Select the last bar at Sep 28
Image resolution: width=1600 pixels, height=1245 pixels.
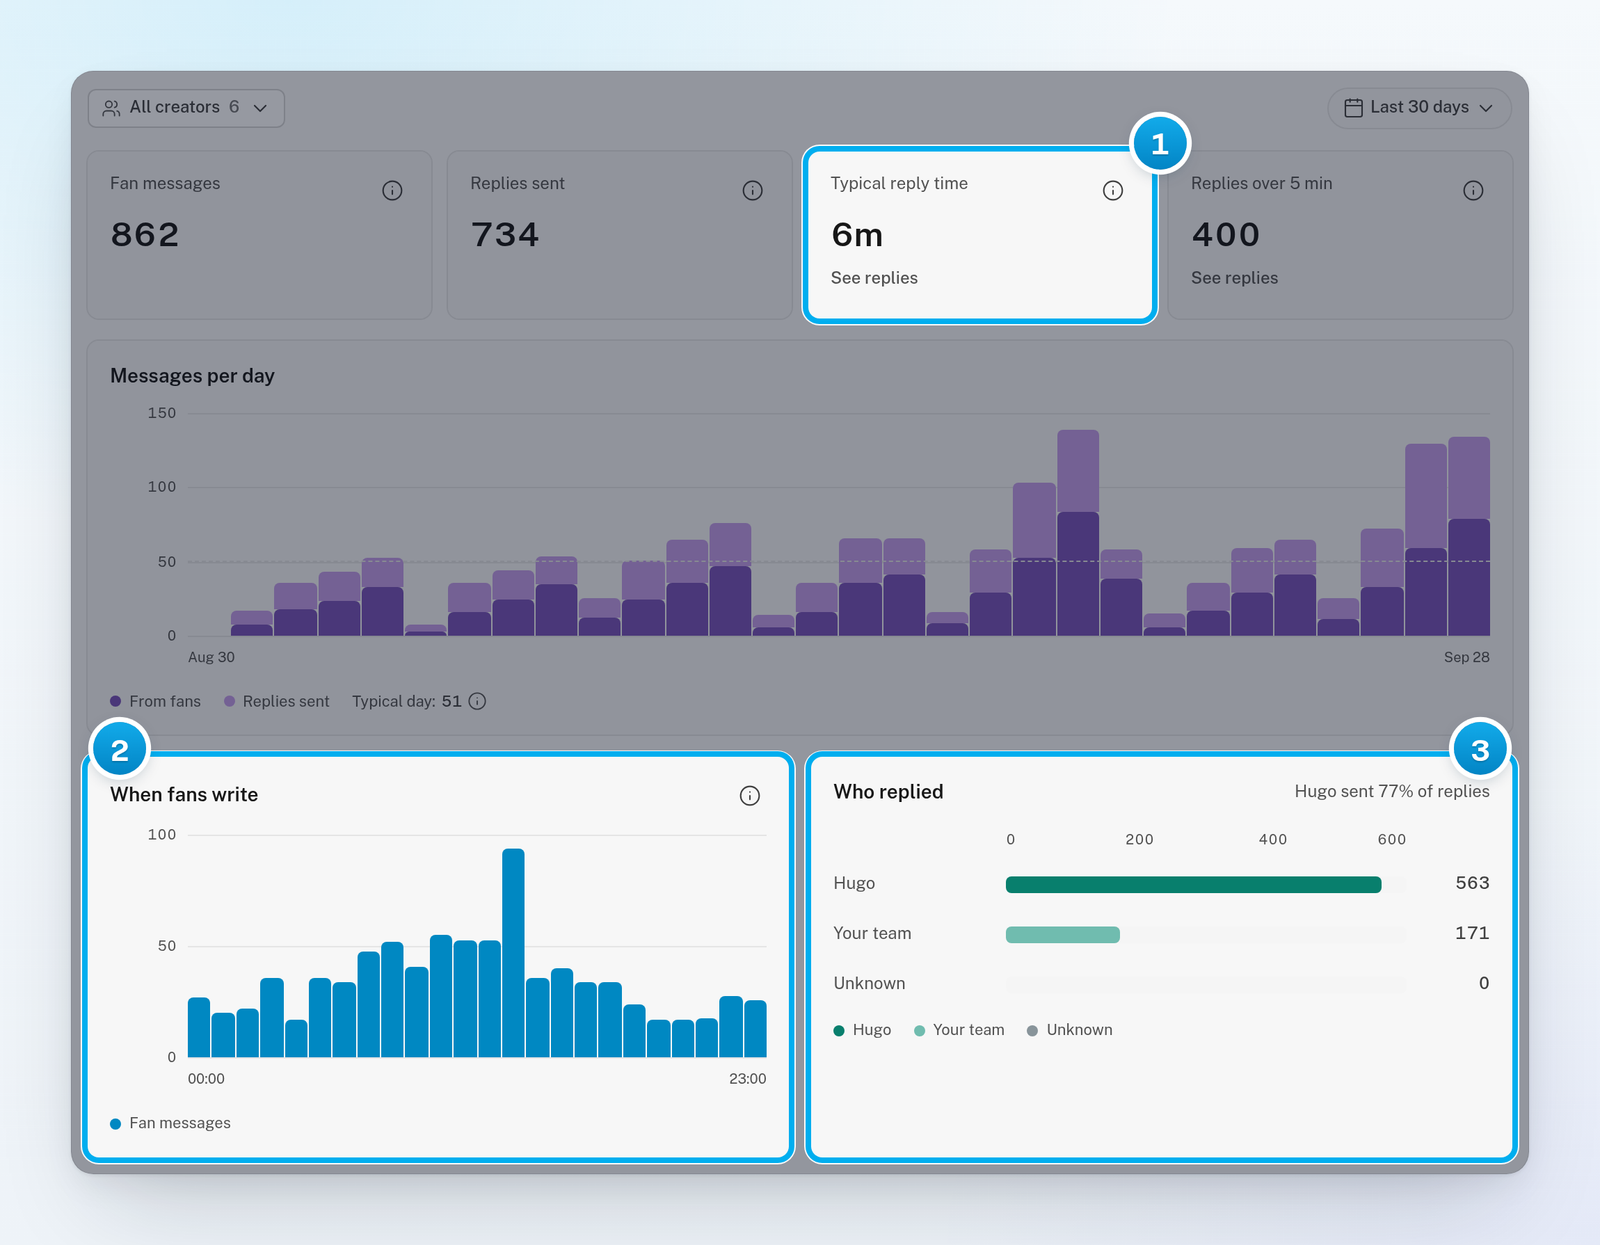click(1469, 536)
